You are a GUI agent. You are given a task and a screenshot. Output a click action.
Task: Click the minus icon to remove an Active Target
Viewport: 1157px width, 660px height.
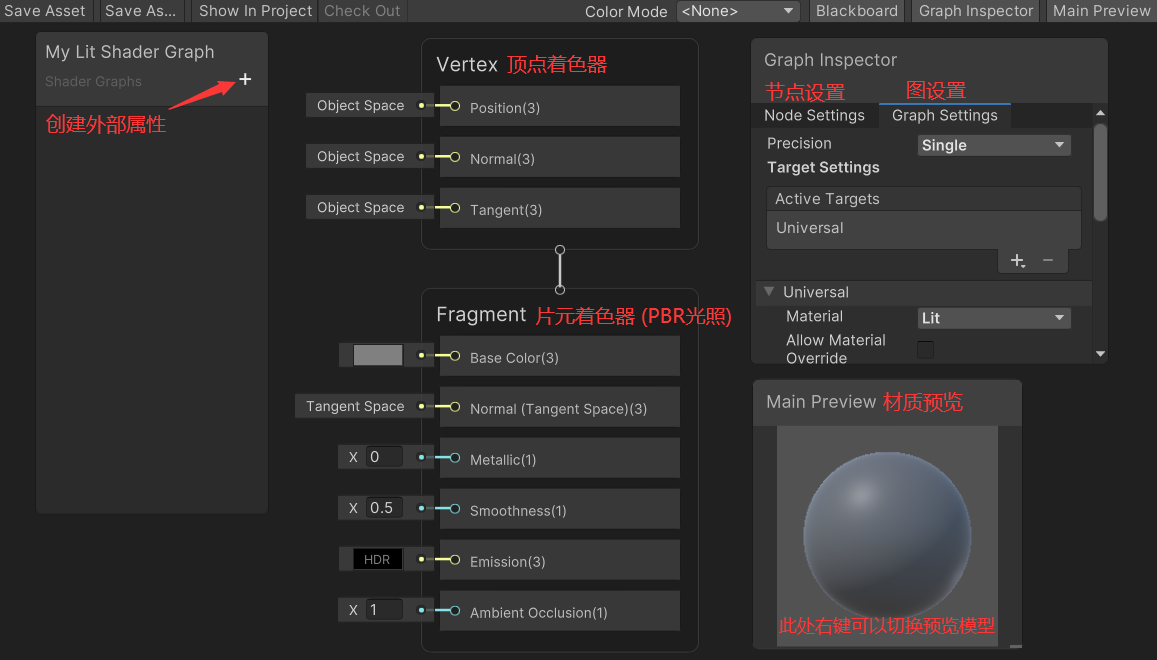[x=1047, y=260]
